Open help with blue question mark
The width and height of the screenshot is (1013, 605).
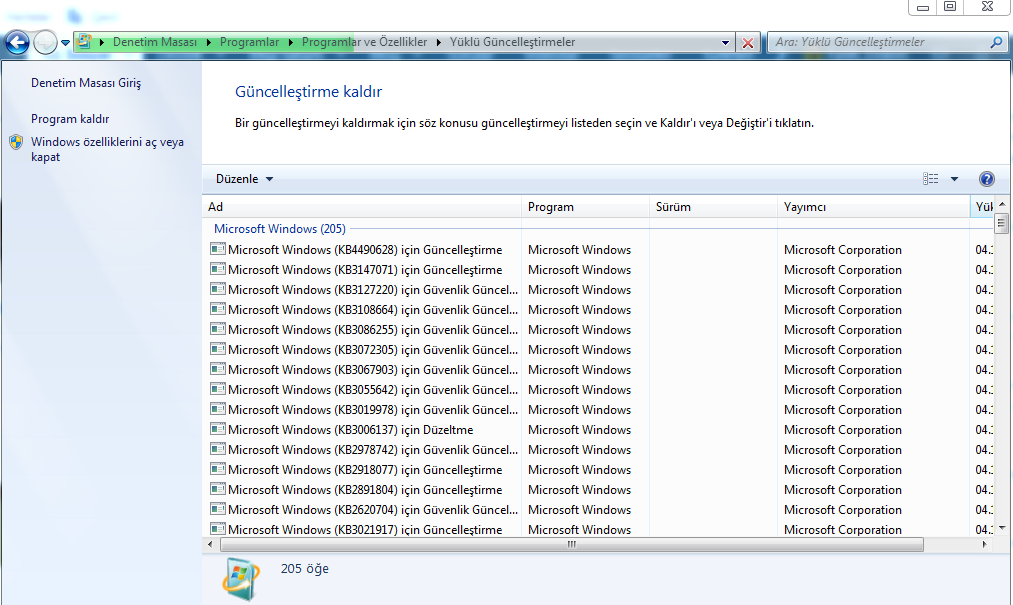click(x=987, y=179)
